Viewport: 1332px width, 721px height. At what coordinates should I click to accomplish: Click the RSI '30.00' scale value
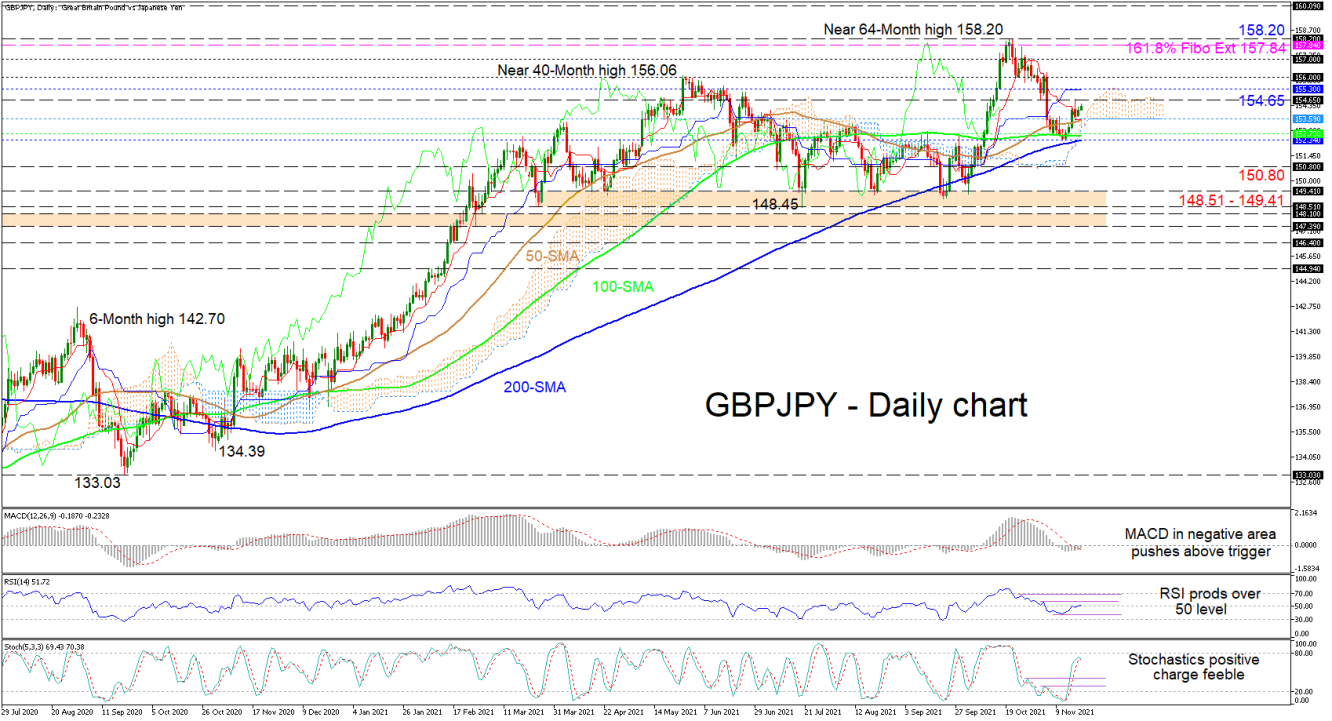coord(1304,620)
